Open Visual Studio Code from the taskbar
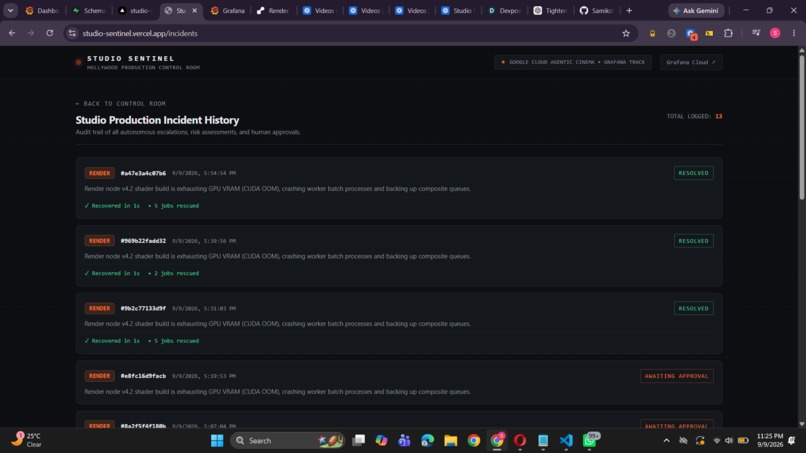The image size is (806, 453). point(566,441)
